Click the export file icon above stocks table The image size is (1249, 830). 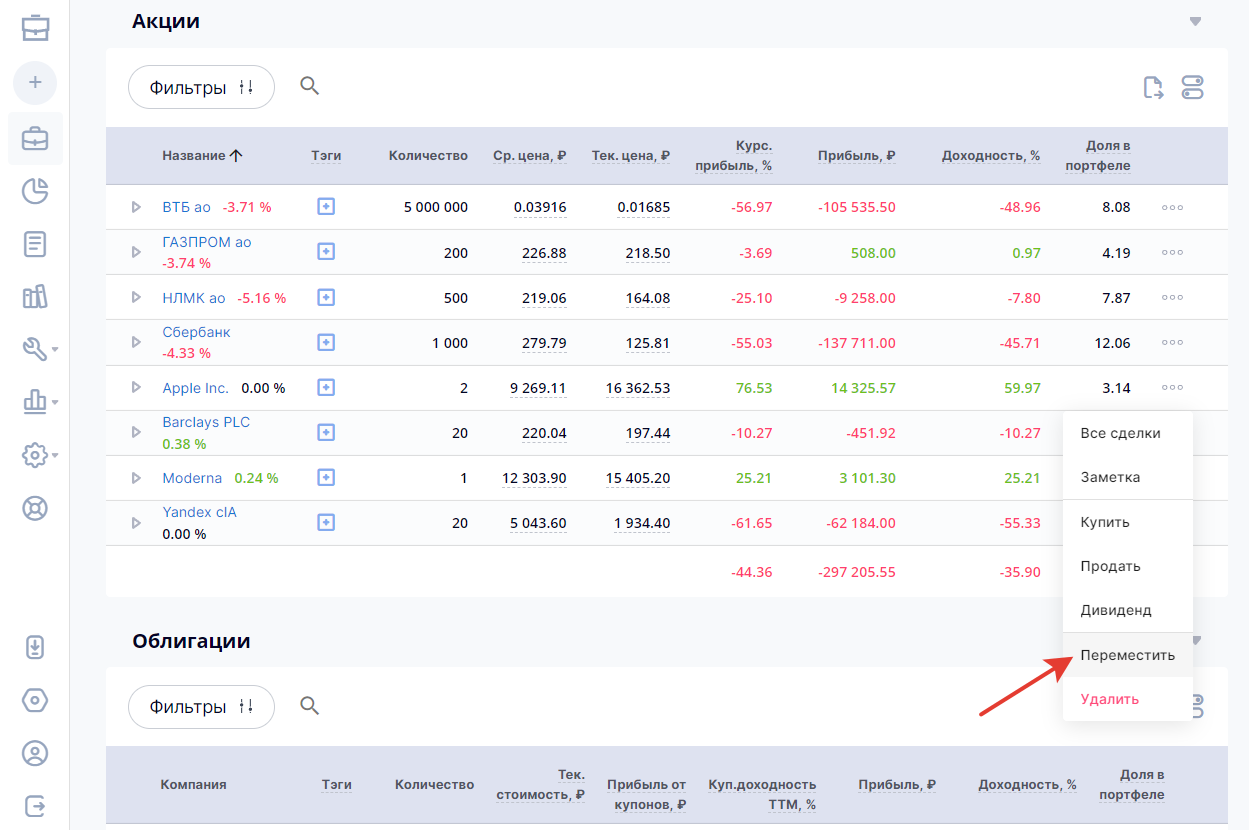pyautogui.click(x=1153, y=88)
